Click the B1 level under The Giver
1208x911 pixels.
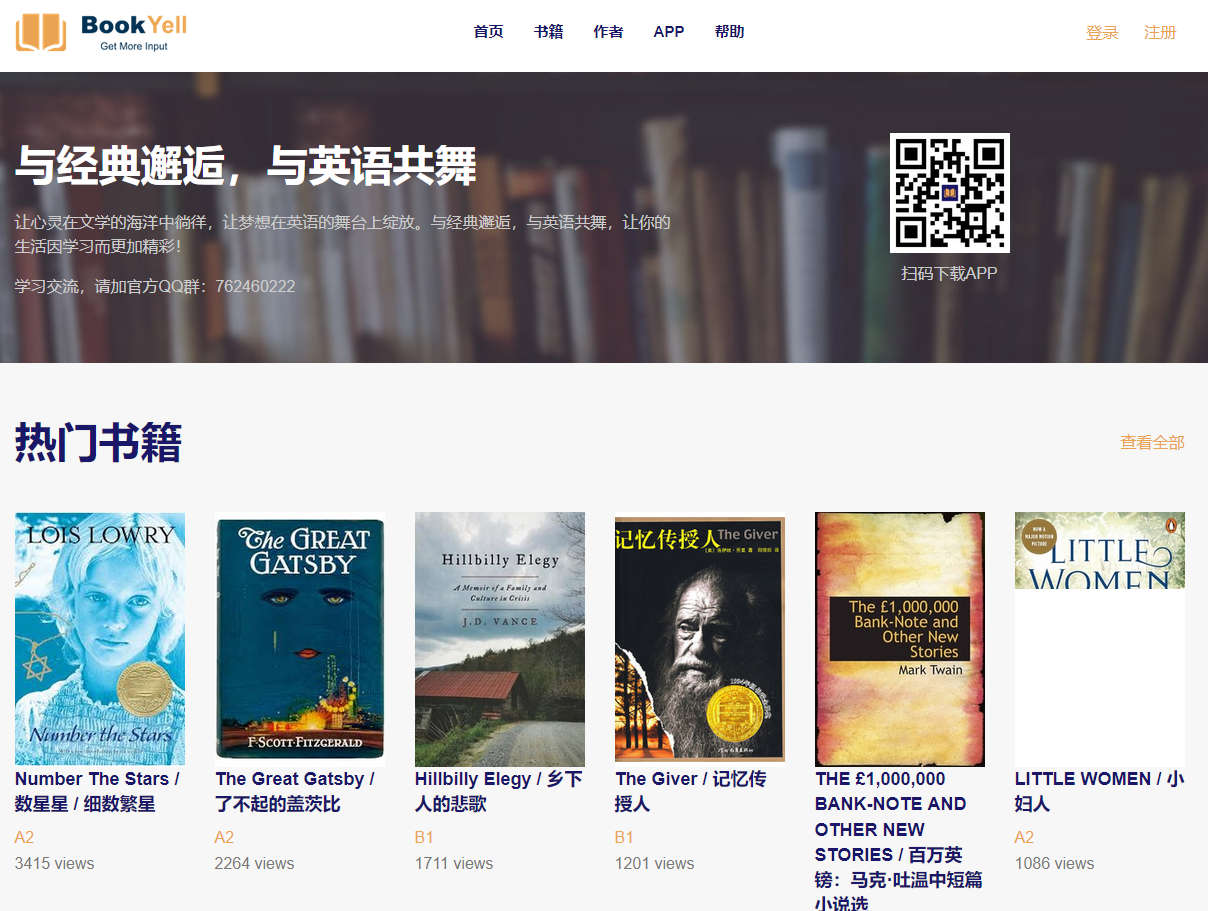[x=624, y=837]
